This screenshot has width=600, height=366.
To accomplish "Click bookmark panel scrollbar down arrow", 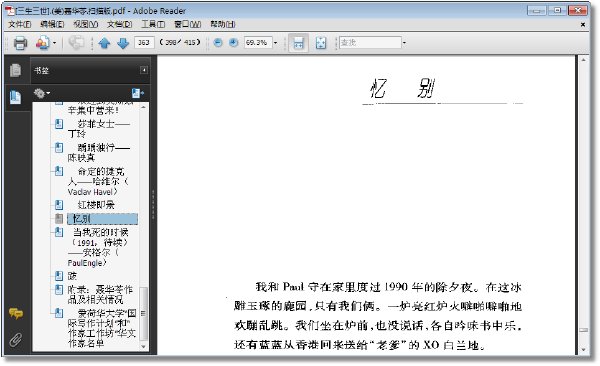I will (143, 346).
